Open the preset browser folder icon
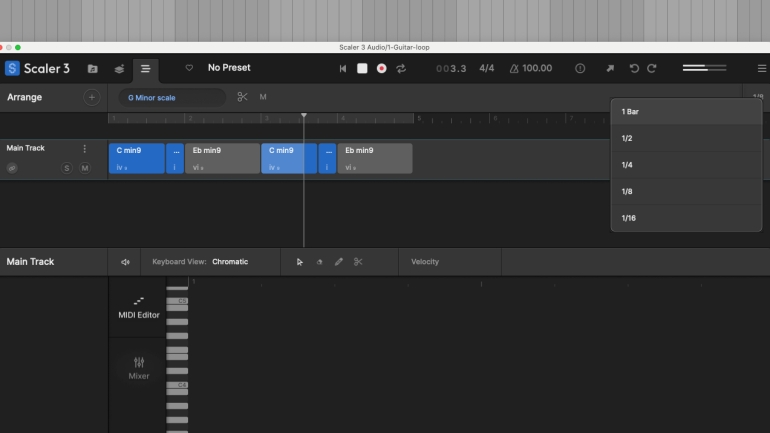Image resolution: width=770 pixels, height=433 pixels. pos(92,69)
